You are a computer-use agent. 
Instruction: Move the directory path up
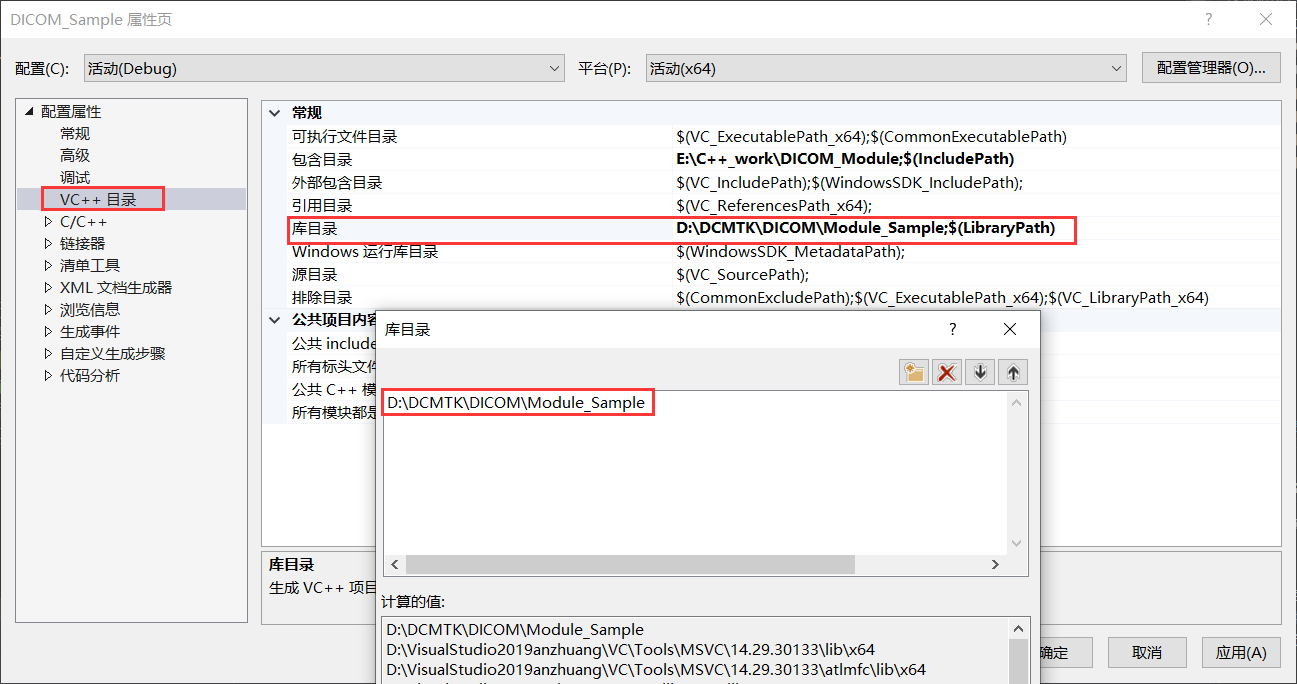(1012, 371)
